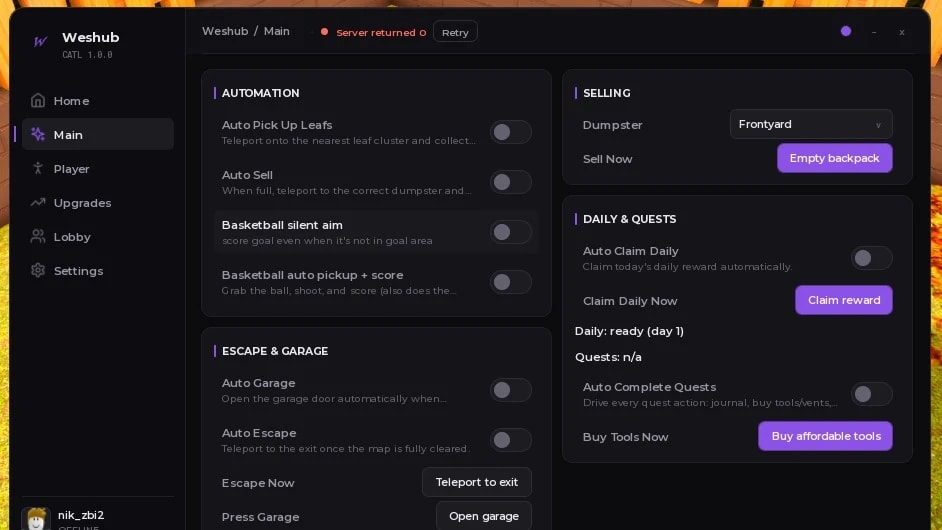Select the Main sparkle icon
The height and width of the screenshot is (530, 942).
coord(38,135)
